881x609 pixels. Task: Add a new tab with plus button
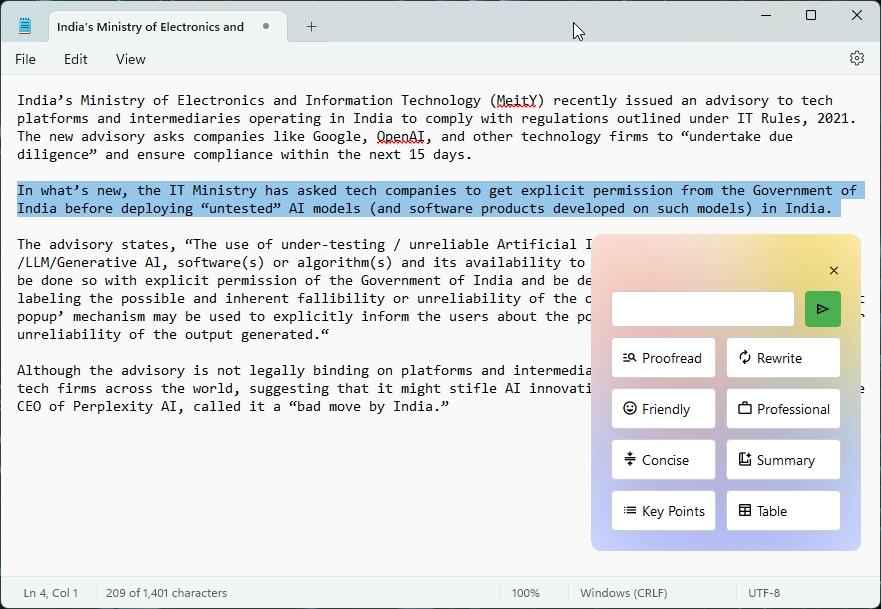311,26
